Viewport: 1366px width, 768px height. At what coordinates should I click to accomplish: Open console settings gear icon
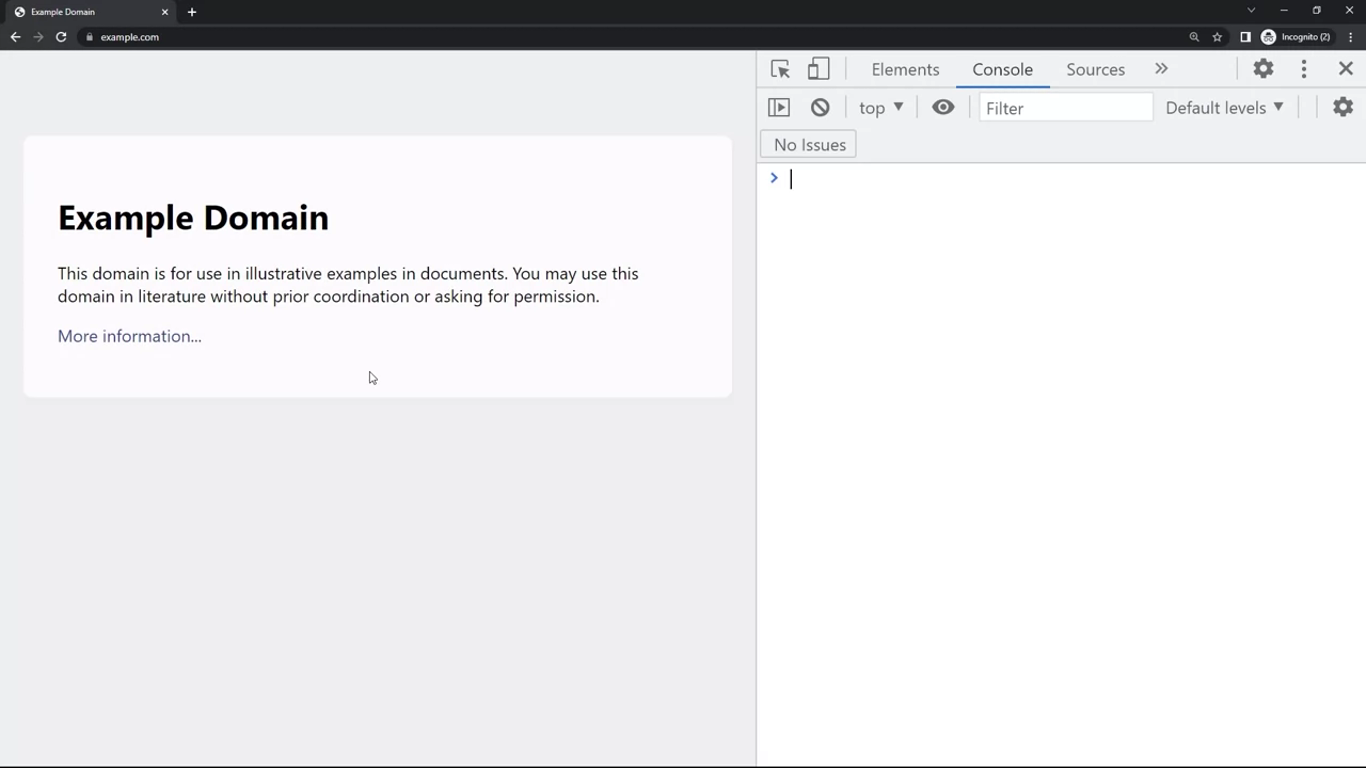[1343, 108]
